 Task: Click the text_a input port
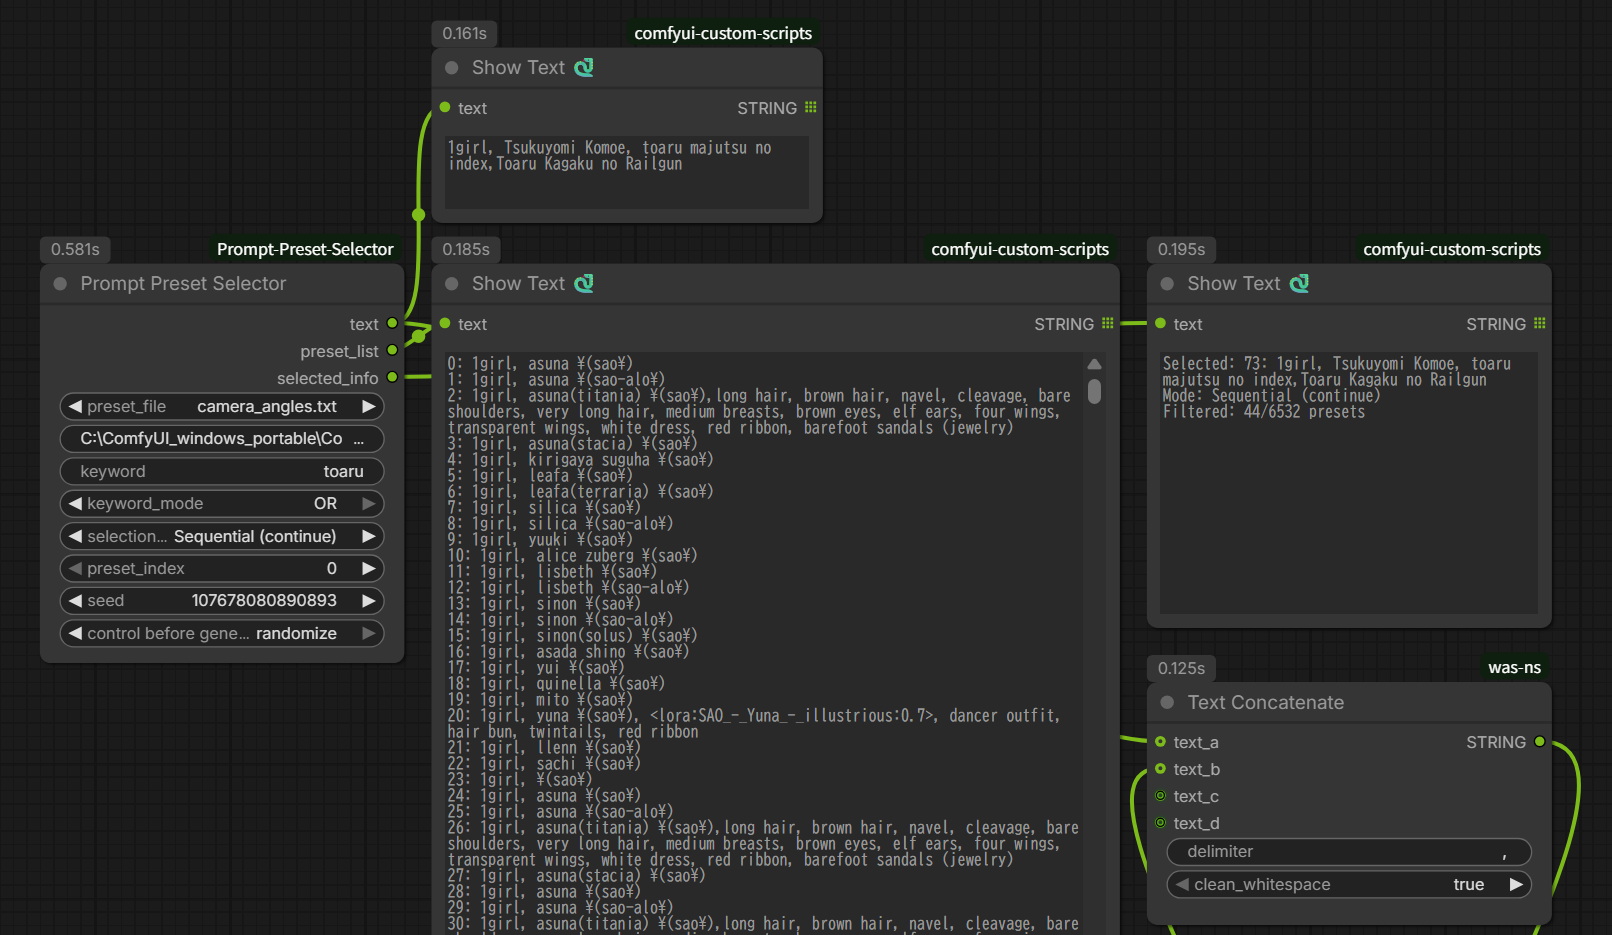click(1160, 741)
